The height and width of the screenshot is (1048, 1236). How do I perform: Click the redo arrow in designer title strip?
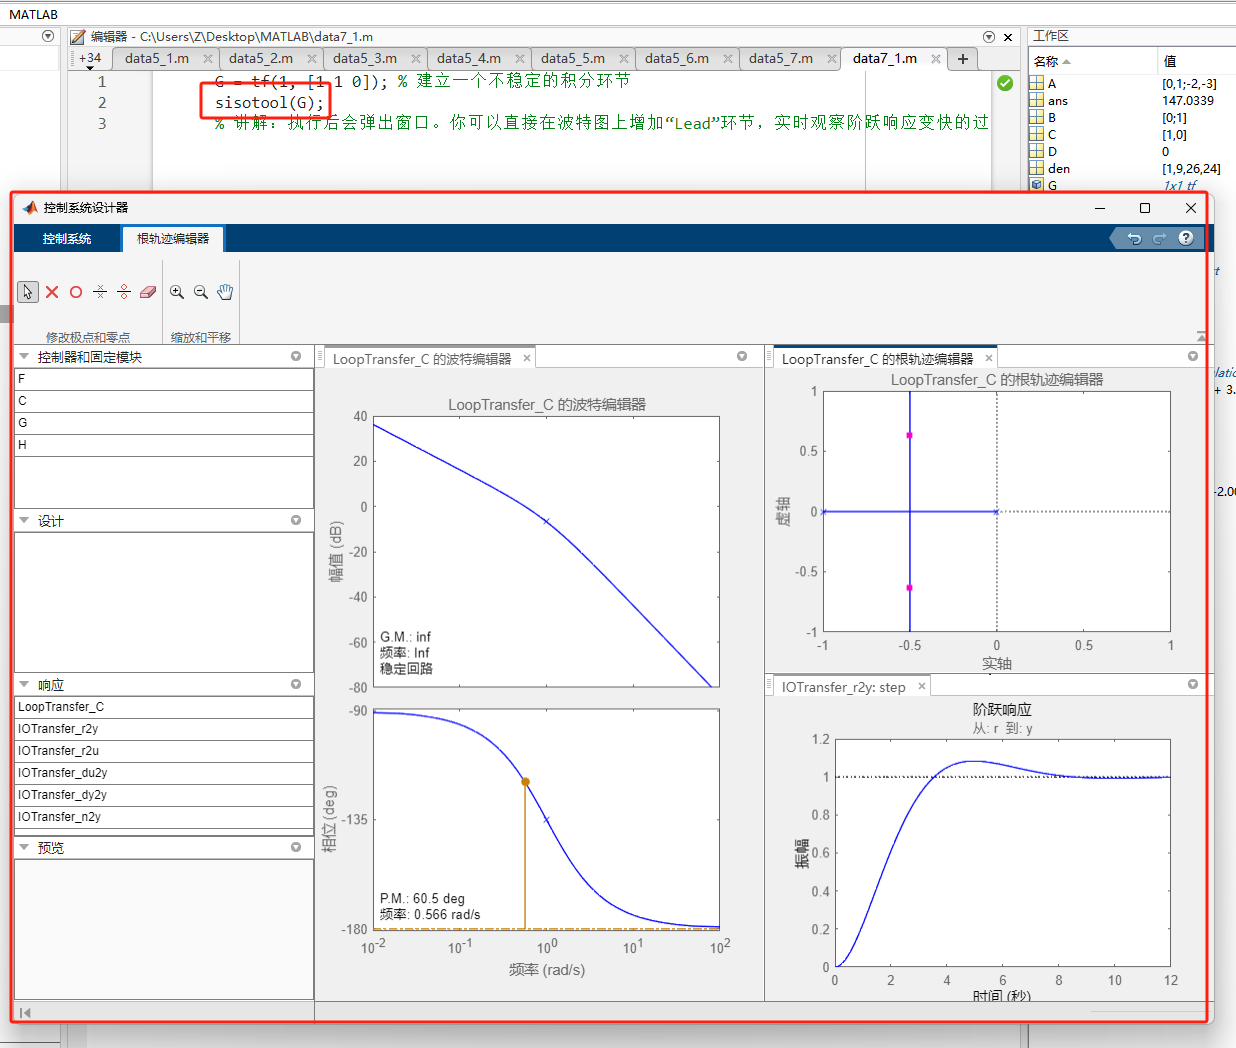pyautogui.click(x=1159, y=238)
